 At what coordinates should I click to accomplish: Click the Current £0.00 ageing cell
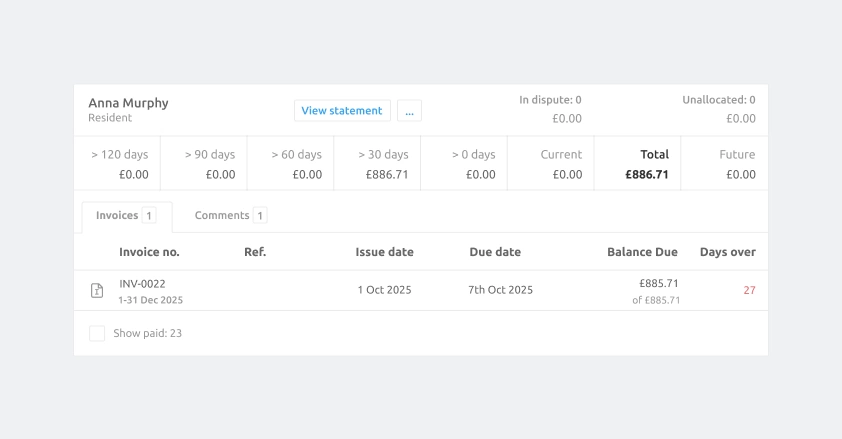[x=551, y=164]
